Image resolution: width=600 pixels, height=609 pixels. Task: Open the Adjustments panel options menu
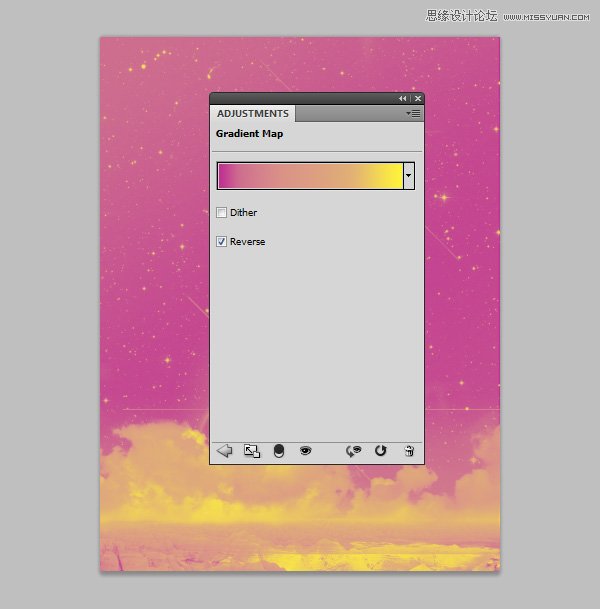point(413,113)
